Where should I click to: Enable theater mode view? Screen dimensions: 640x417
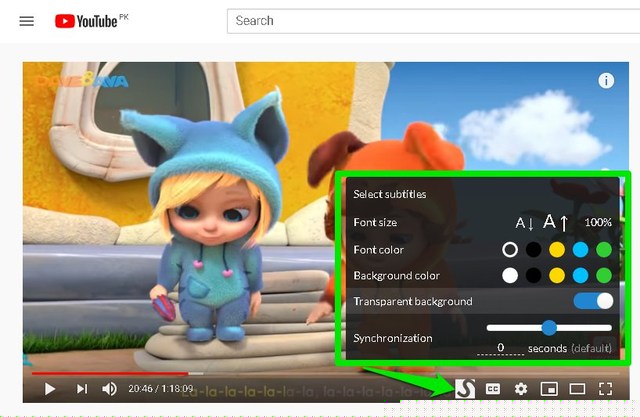click(x=577, y=389)
